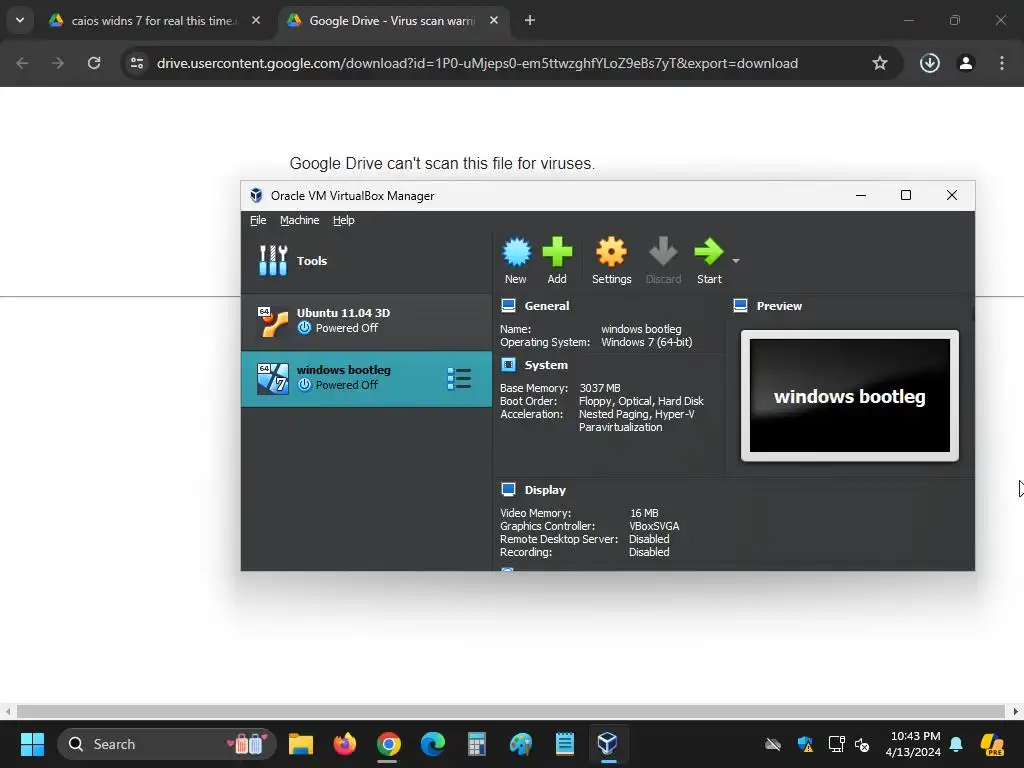Viewport: 1024px width, 768px height.
Task: Bookmark this page with the star icon
Action: (880, 63)
